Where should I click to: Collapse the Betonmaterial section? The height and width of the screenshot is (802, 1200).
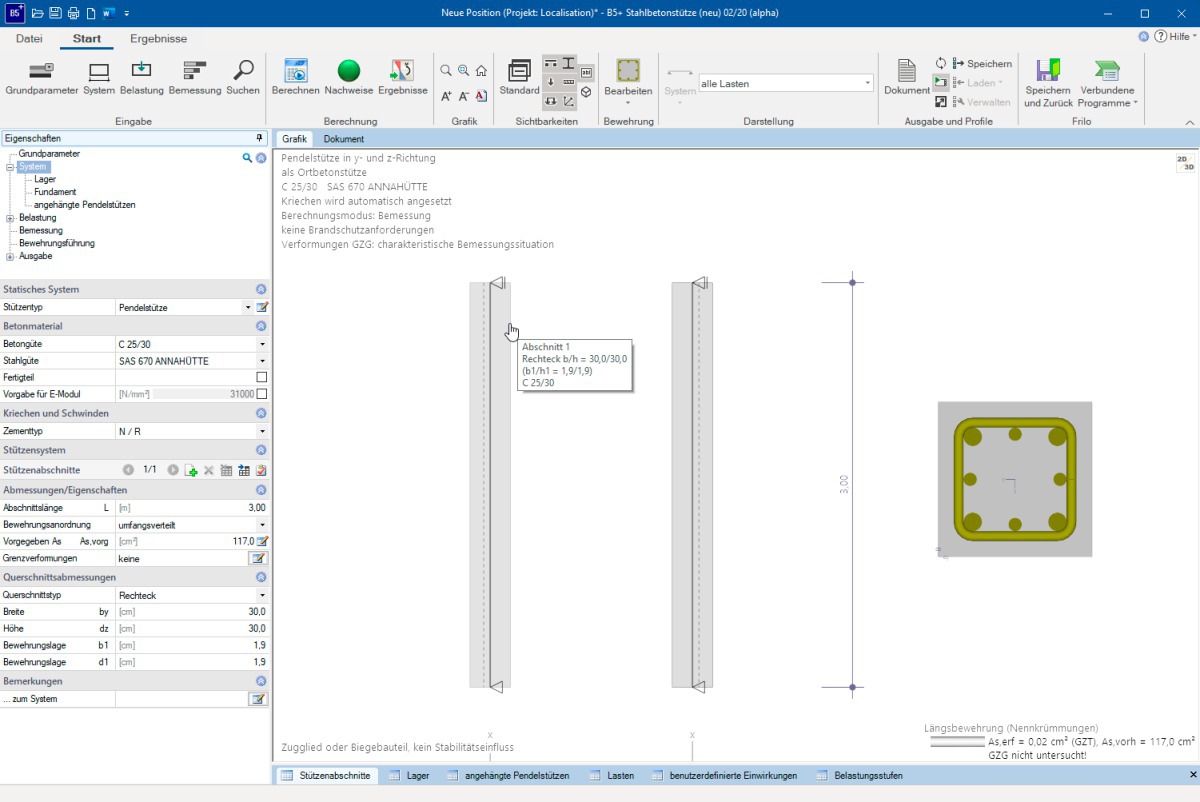261,326
